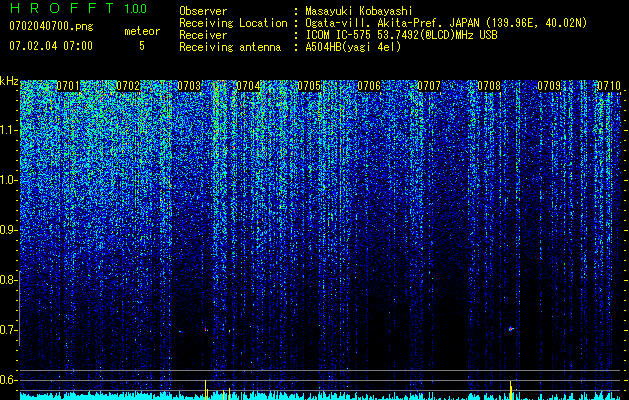Screen dimensions: 629x400
Task: Click the 'Receiving antenna' label
Action: [230, 47]
